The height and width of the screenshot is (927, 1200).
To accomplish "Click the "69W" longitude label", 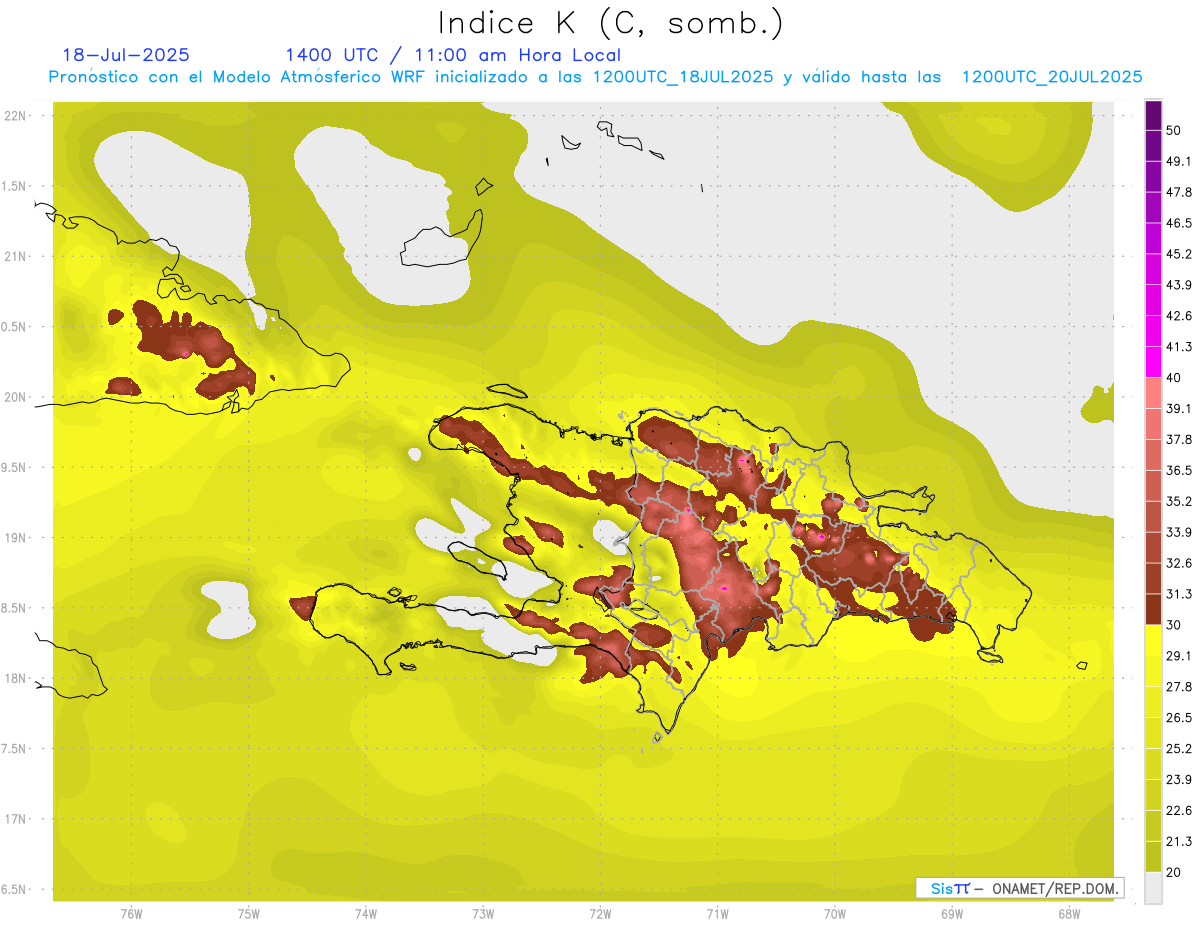I will pyautogui.click(x=952, y=914).
